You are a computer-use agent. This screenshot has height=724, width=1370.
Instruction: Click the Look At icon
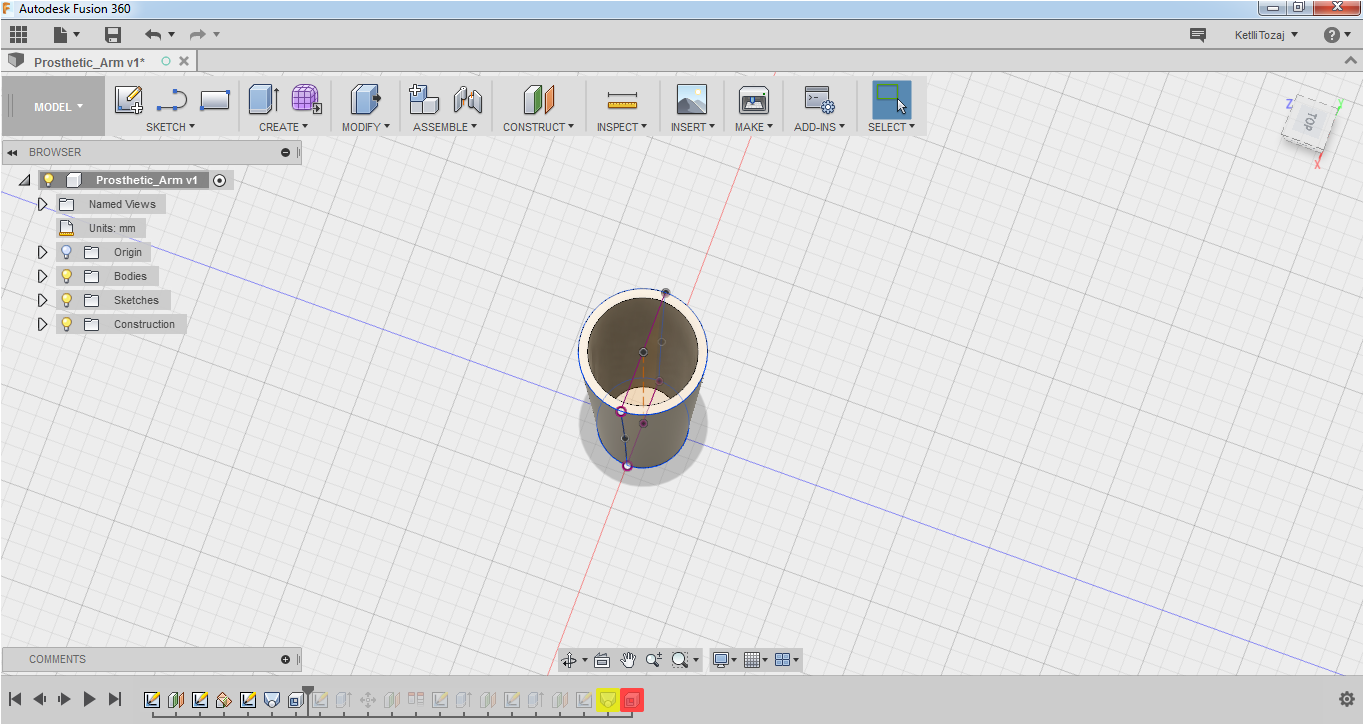click(x=602, y=660)
